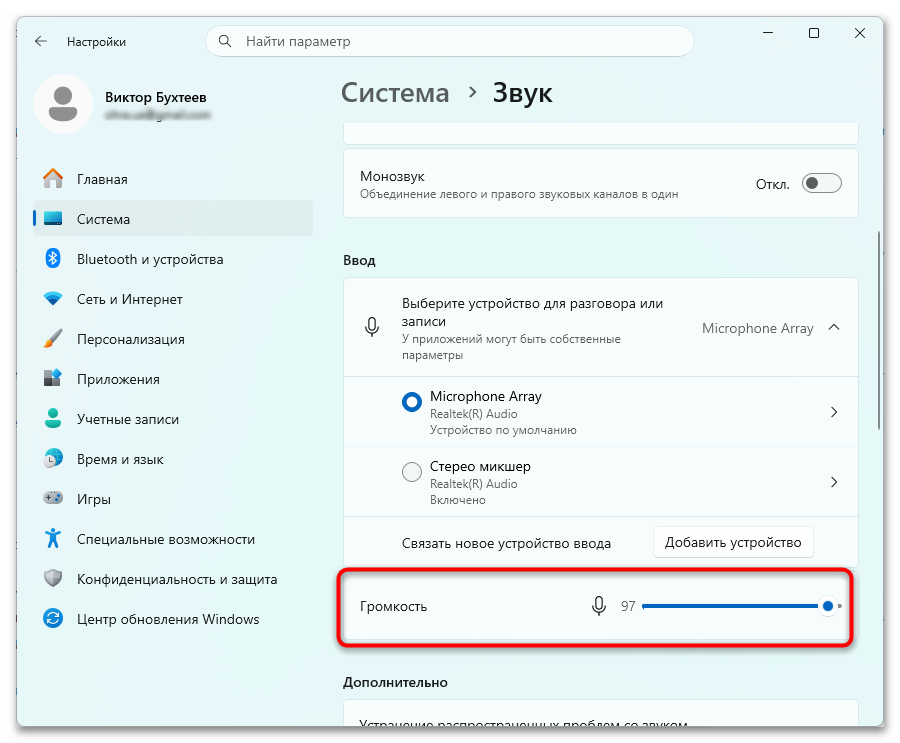
Task: Click the Время и язык globe-clock icon
Action: tap(53, 459)
